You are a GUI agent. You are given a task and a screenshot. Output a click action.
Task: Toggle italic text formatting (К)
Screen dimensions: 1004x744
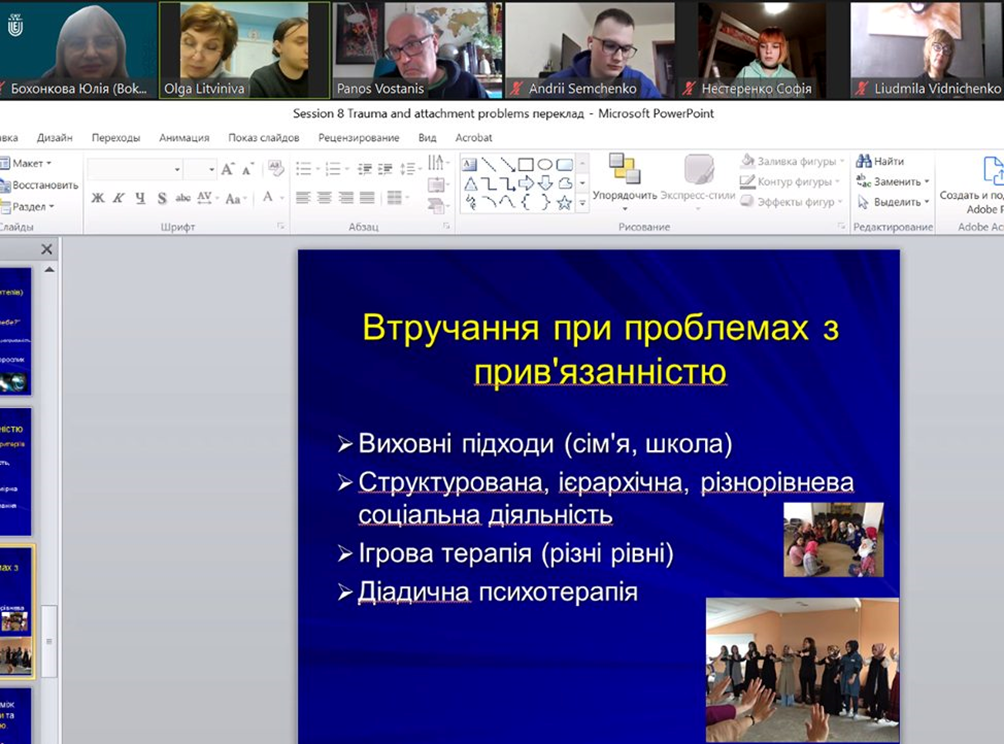click(x=119, y=198)
